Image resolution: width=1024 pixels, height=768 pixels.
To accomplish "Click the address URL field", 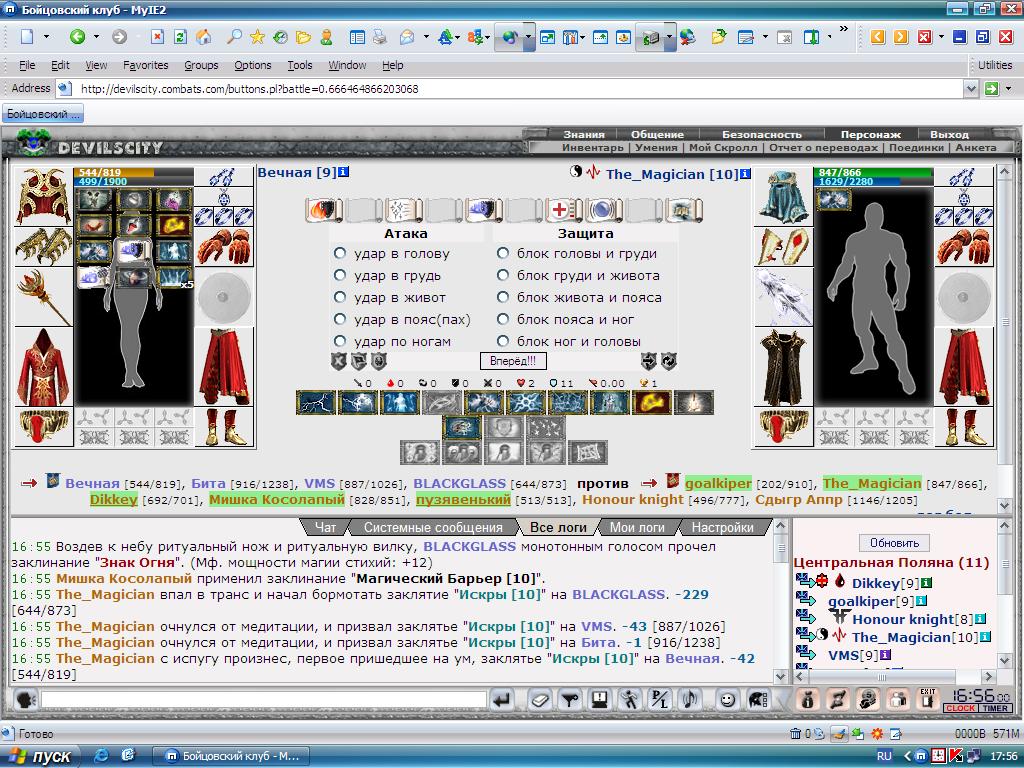I will click(x=519, y=88).
